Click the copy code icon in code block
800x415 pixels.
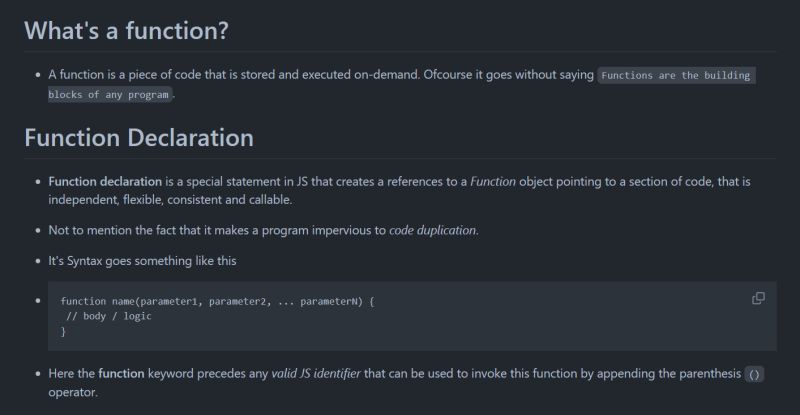(758, 298)
